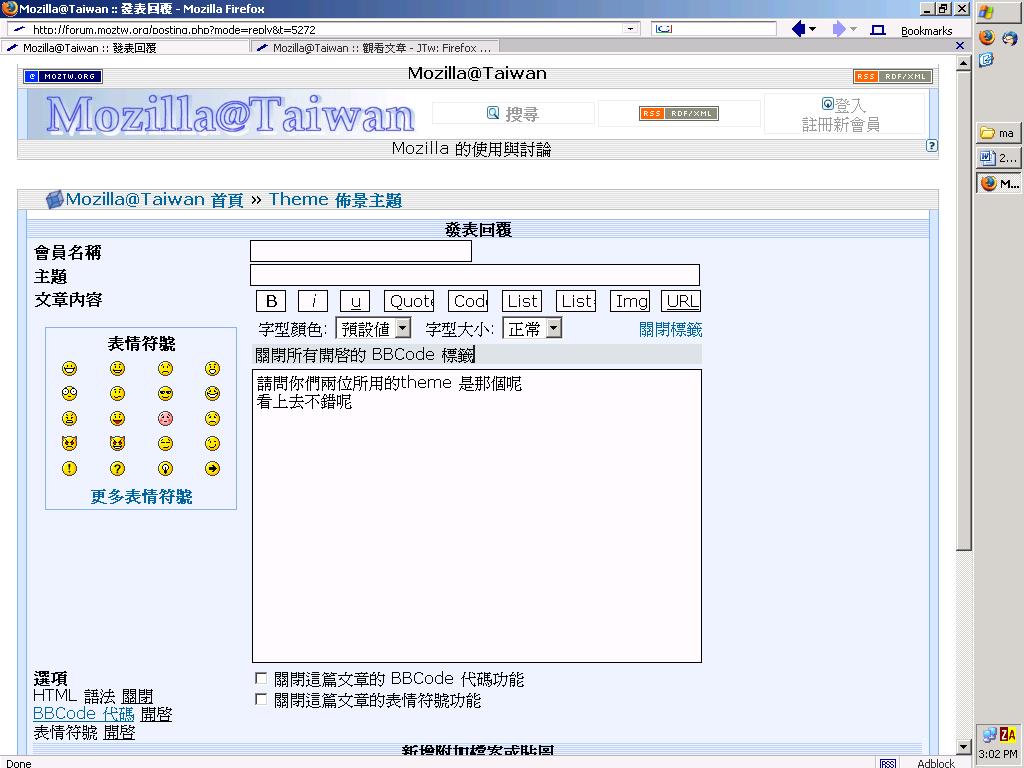Open the Back button history dropdown
The height and width of the screenshot is (768, 1024).
[x=812, y=29]
